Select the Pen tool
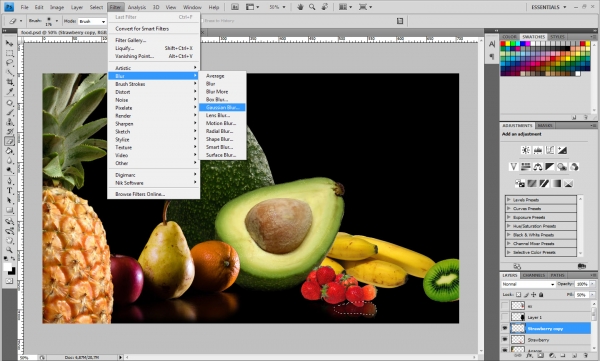 coord(9,181)
